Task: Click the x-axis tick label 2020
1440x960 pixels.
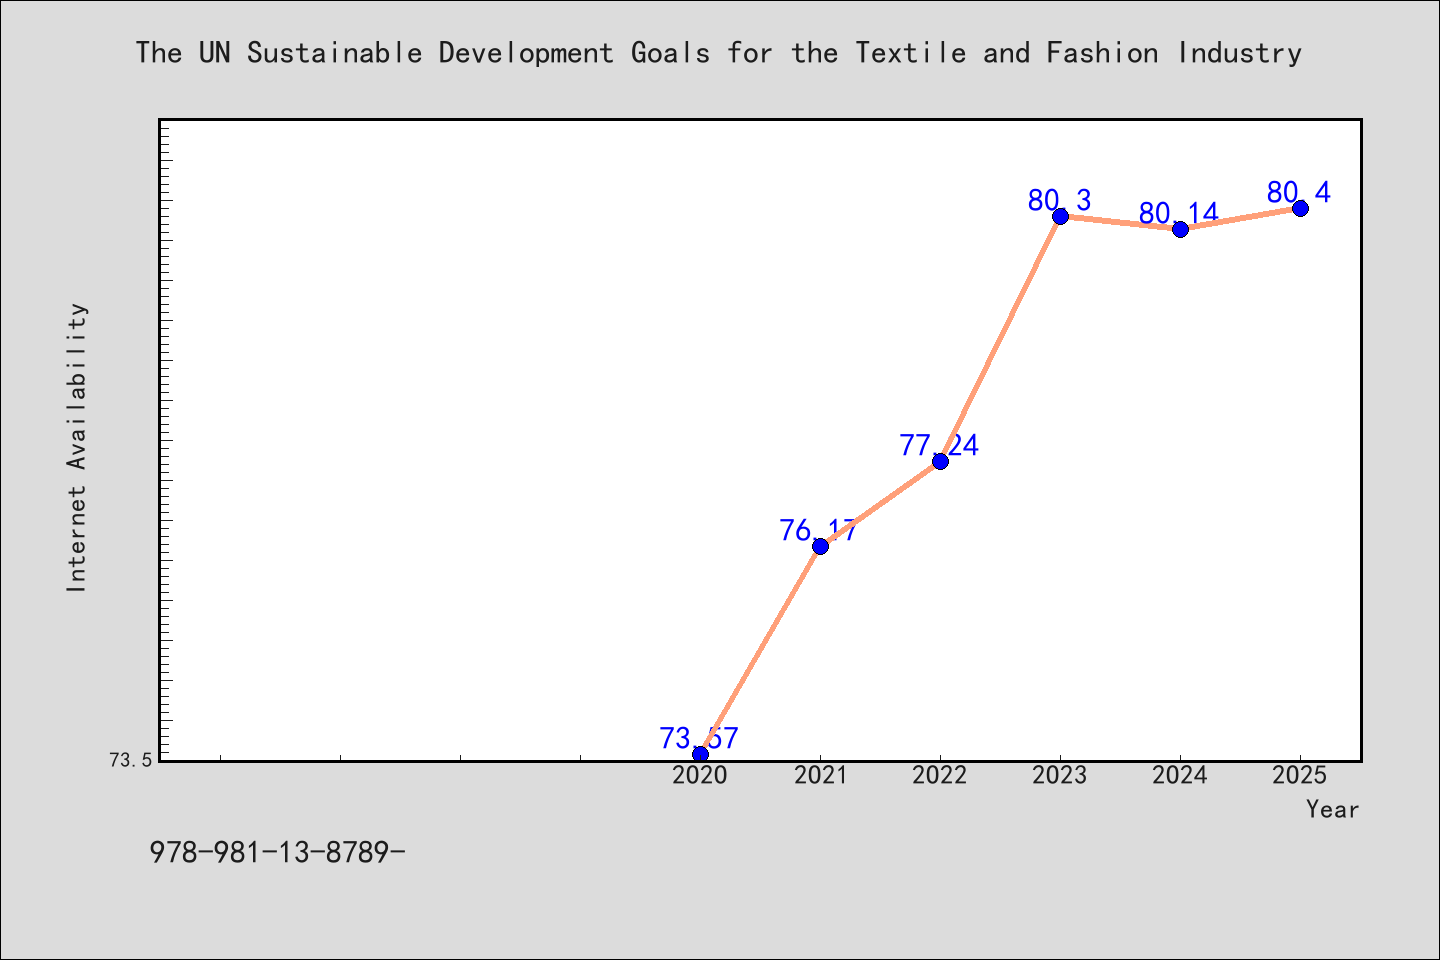Action: click(x=700, y=776)
